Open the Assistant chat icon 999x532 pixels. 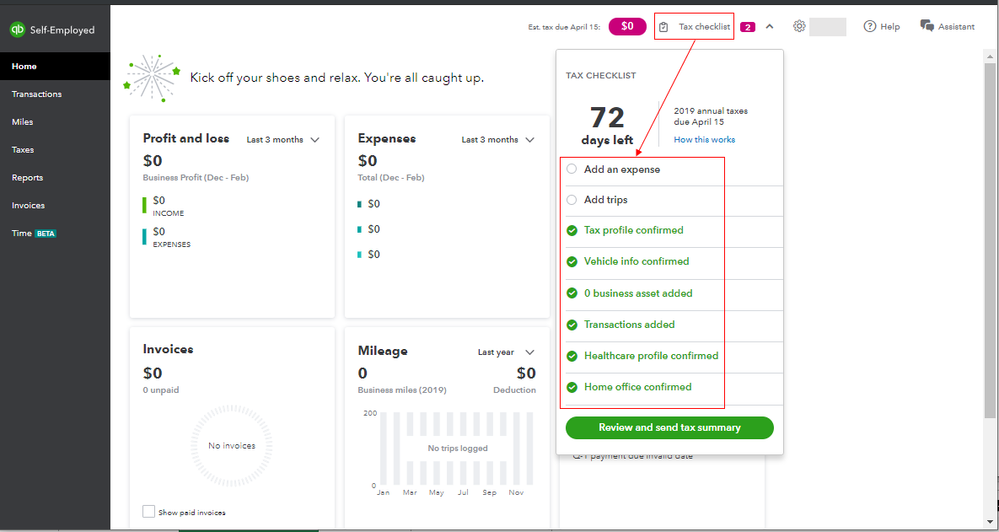pyautogui.click(x=927, y=26)
